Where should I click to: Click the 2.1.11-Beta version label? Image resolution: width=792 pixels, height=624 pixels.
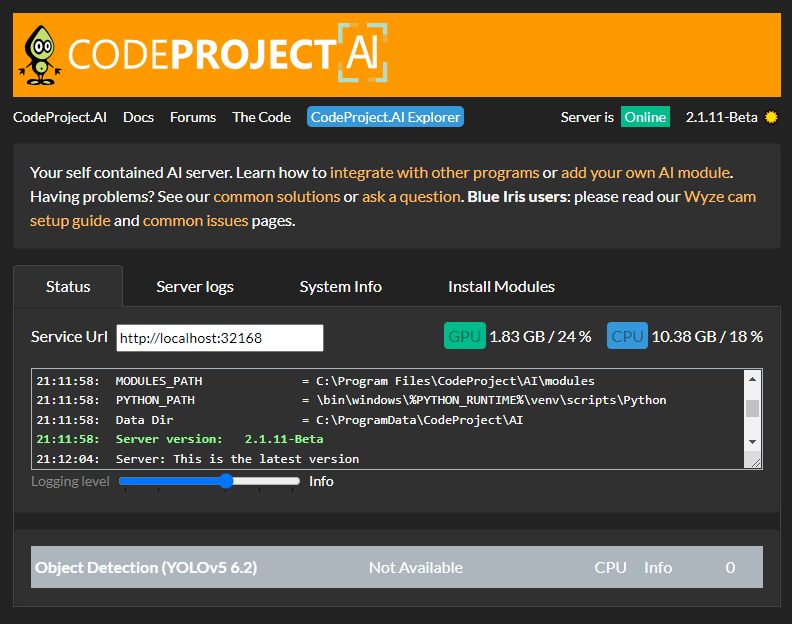coord(721,117)
